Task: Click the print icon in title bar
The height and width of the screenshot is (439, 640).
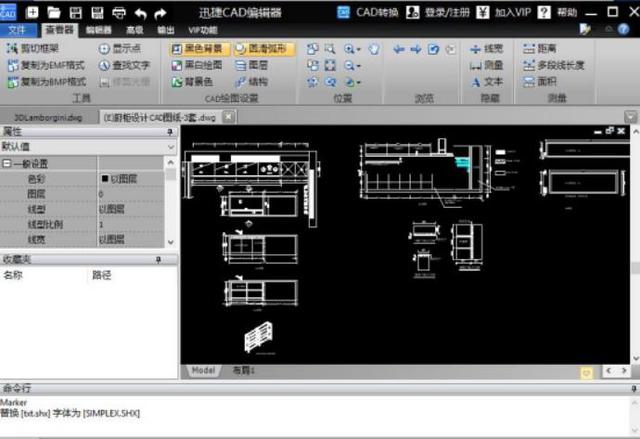Action: 118,13
